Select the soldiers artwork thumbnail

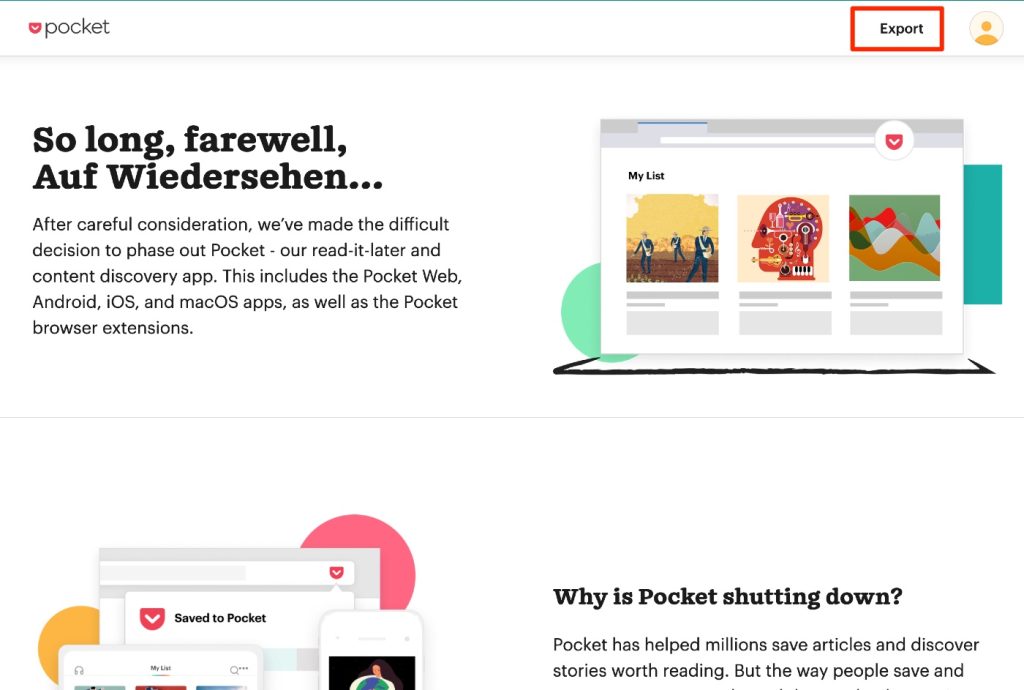coord(672,238)
